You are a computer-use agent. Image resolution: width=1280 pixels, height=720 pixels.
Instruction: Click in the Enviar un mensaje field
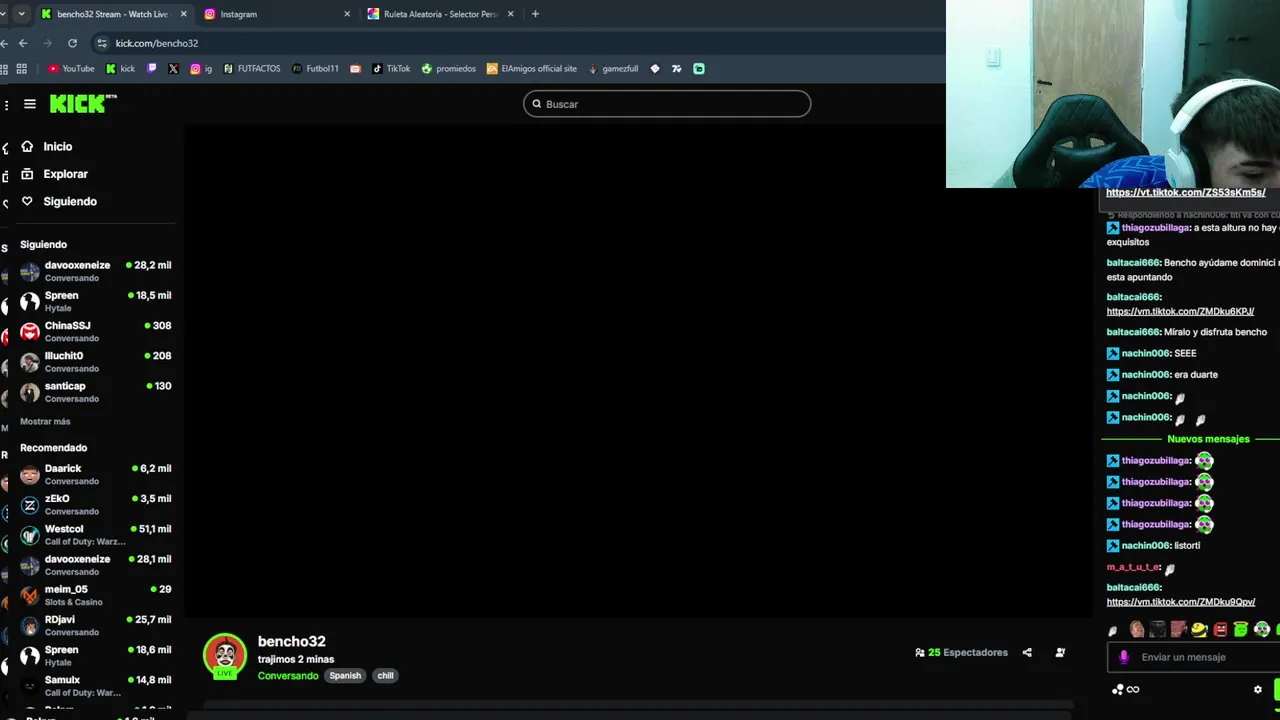coord(1195,657)
